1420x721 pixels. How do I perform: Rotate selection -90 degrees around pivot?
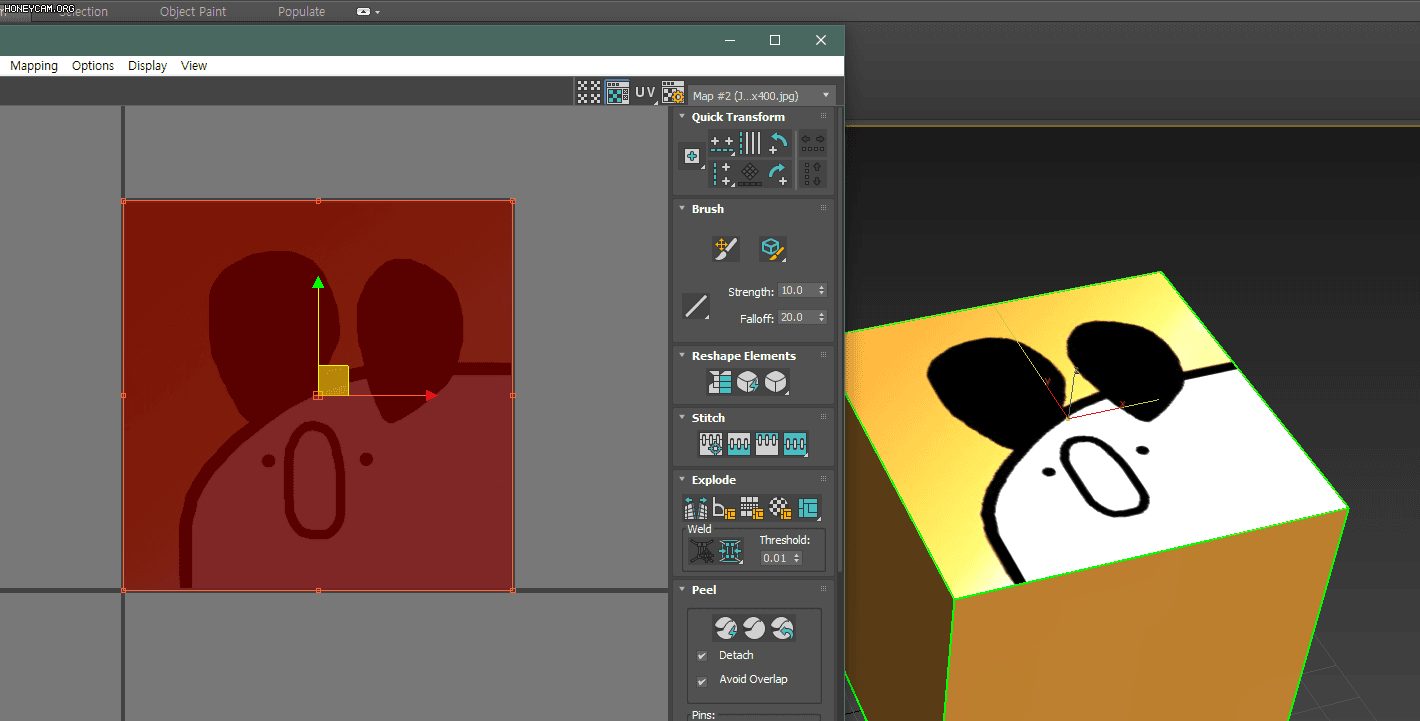(x=778, y=144)
